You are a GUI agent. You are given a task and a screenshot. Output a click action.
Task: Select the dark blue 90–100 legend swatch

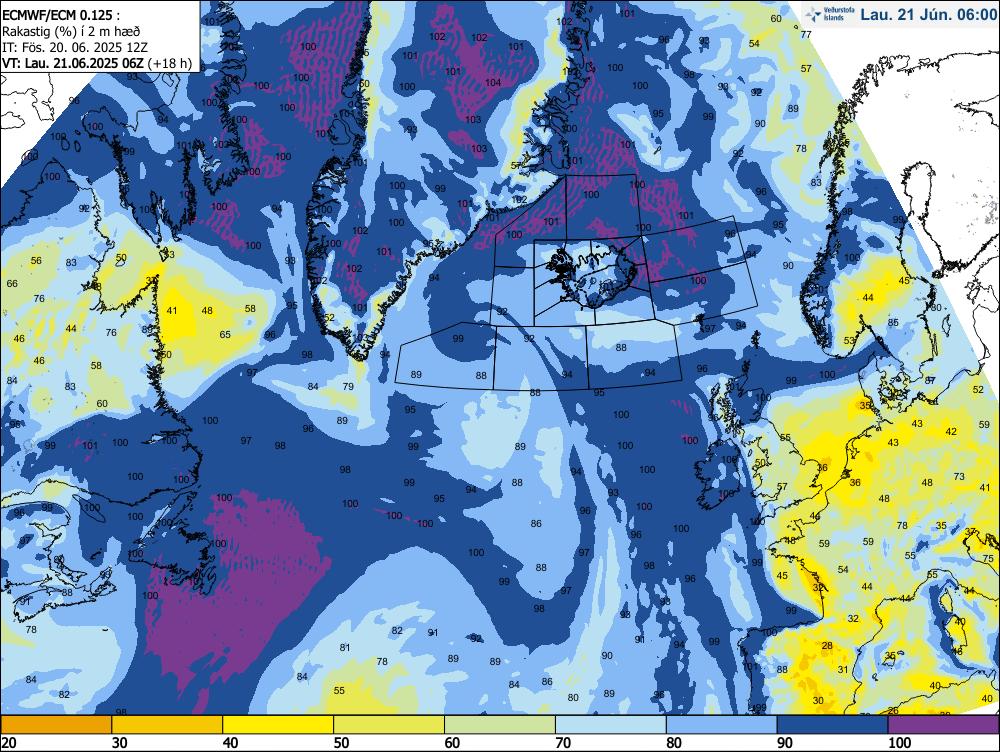[x=832, y=725]
